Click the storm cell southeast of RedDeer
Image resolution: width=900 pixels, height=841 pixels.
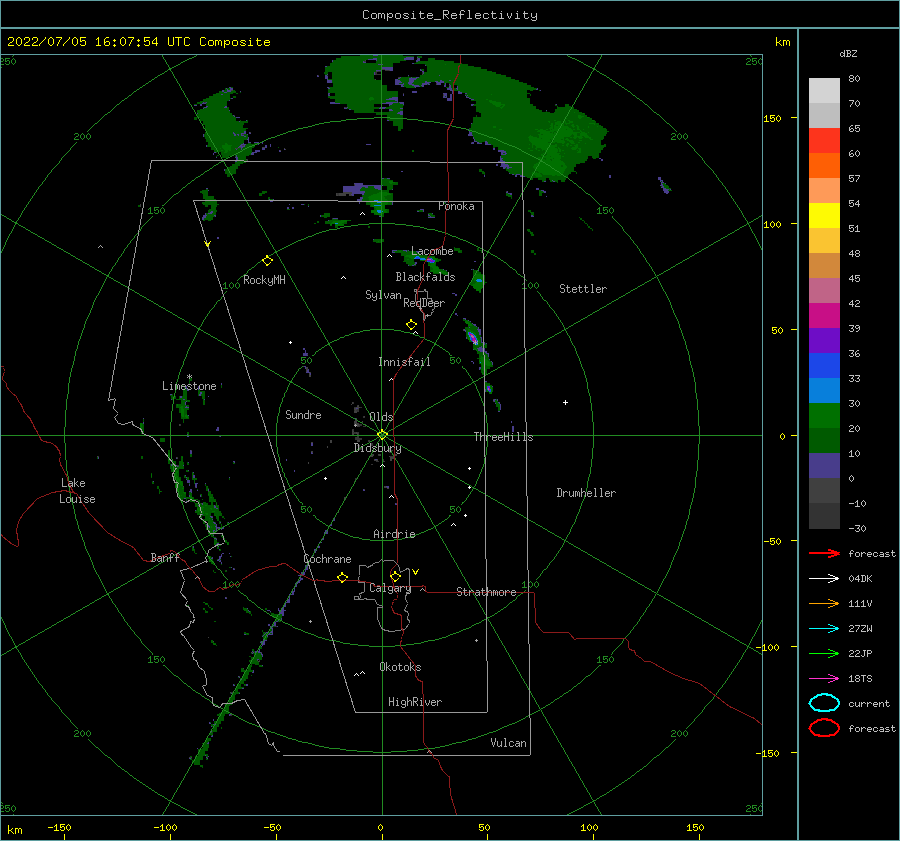click(x=473, y=338)
